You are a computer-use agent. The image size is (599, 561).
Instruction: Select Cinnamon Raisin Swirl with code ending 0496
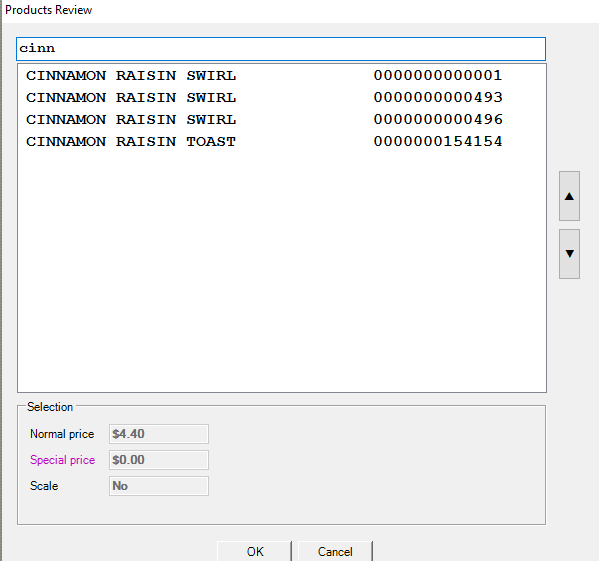282,120
